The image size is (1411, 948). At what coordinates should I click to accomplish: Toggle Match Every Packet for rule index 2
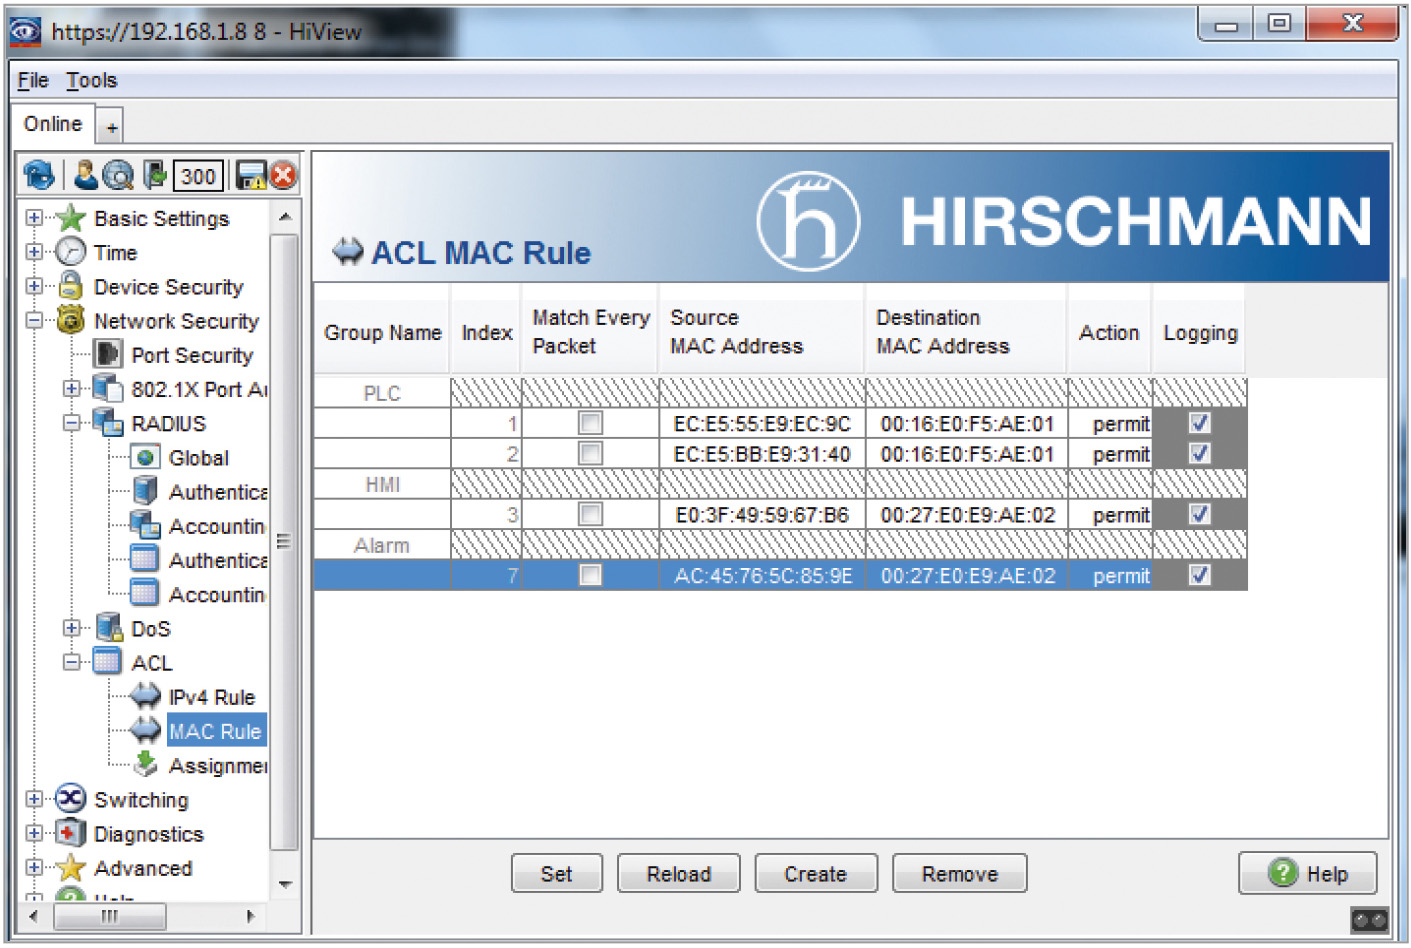pos(590,453)
